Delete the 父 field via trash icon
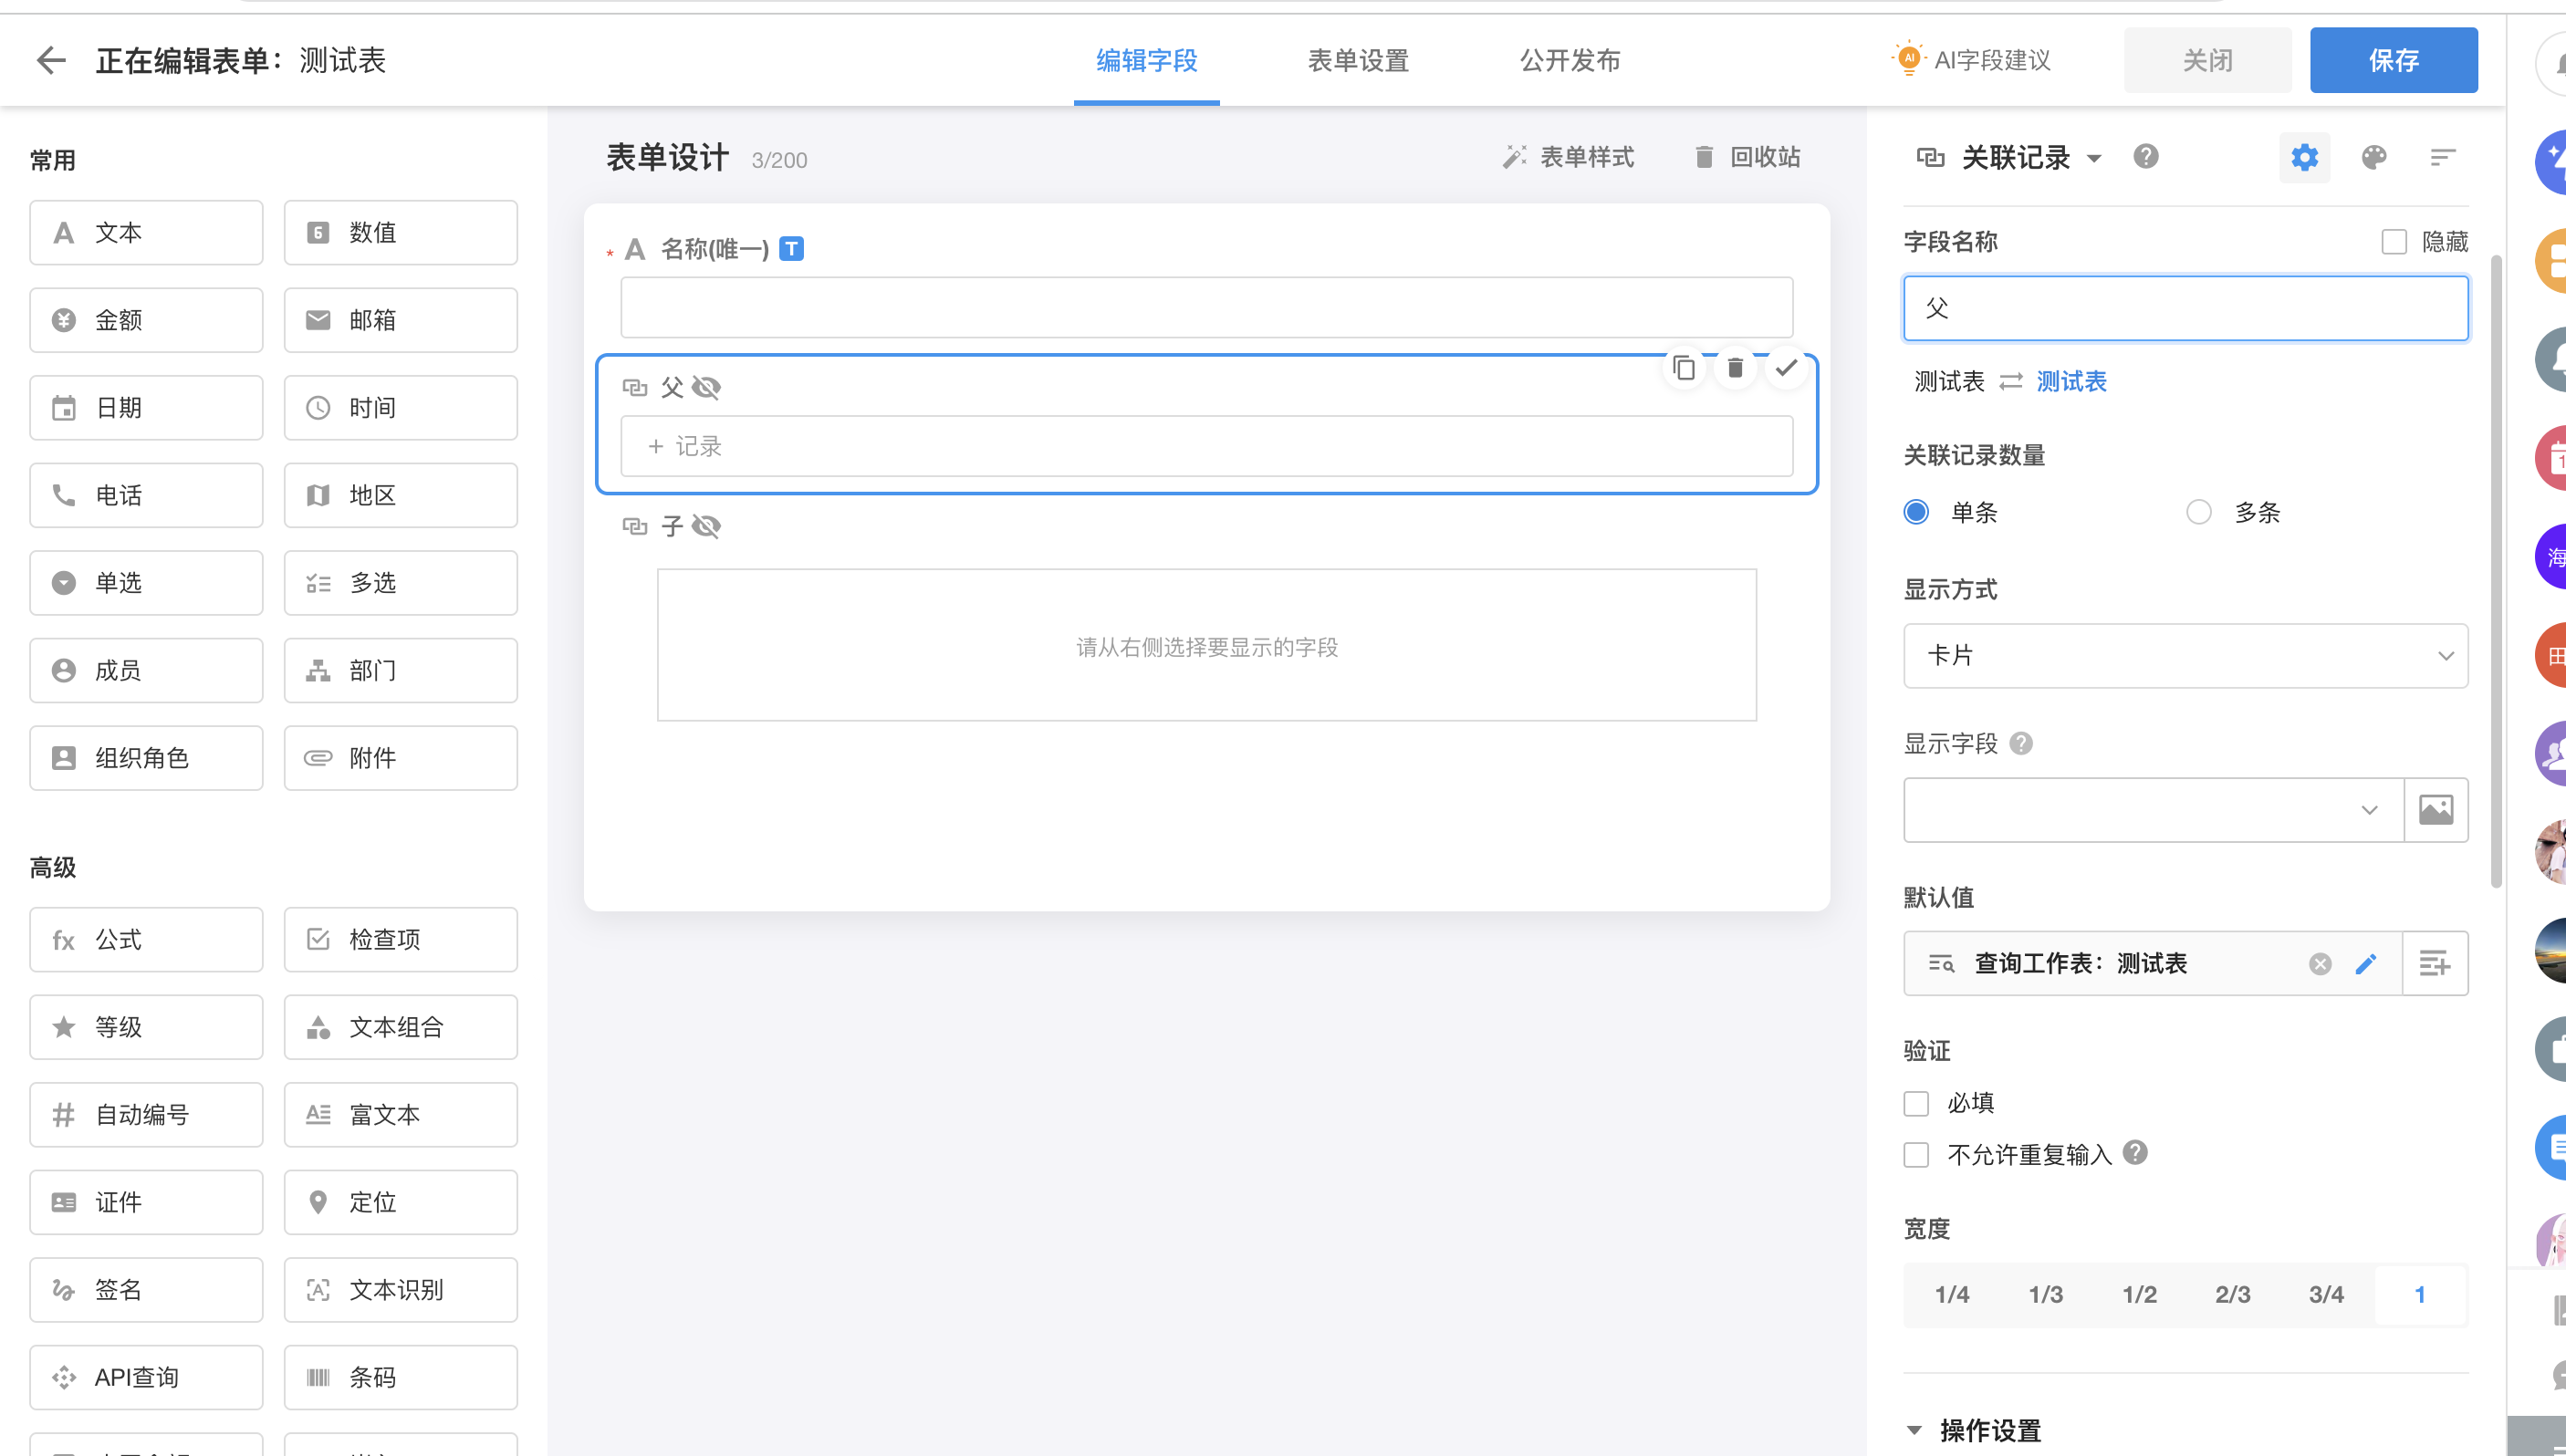The height and width of the screenshot is (1456, 2566). (x=1735, y=368)
